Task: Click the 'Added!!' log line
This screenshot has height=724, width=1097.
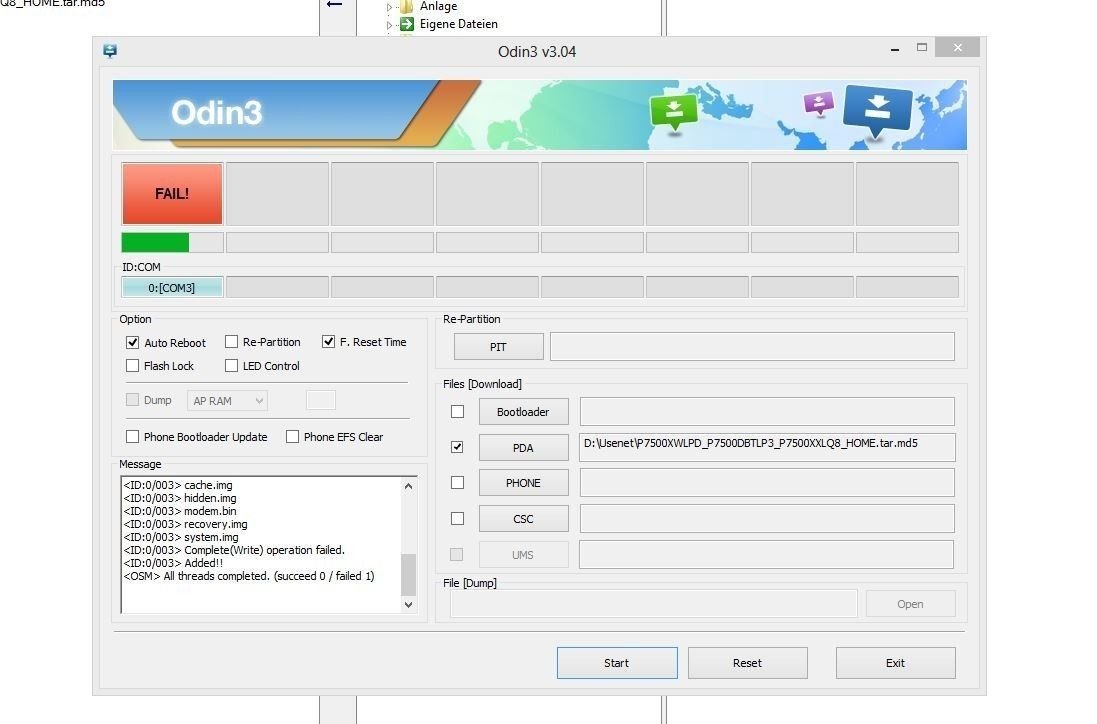Action: (174, 563)
